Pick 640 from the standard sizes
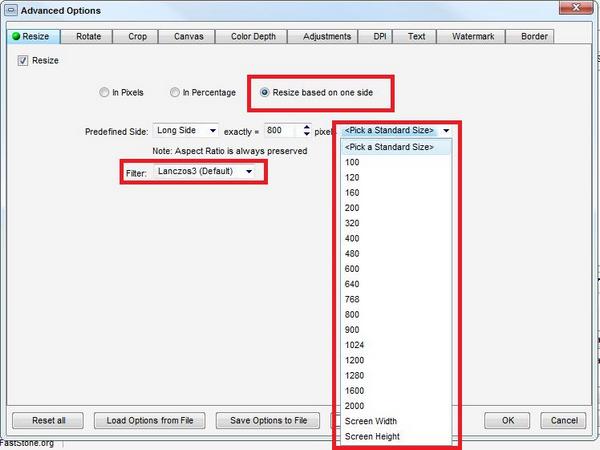 (x=353, y=284)
